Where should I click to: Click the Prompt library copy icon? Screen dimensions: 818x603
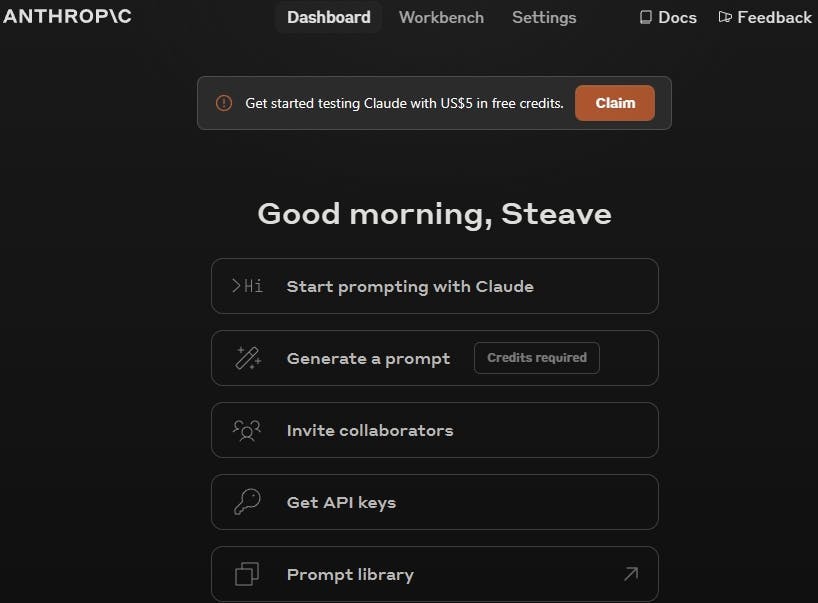pos(247,574)
